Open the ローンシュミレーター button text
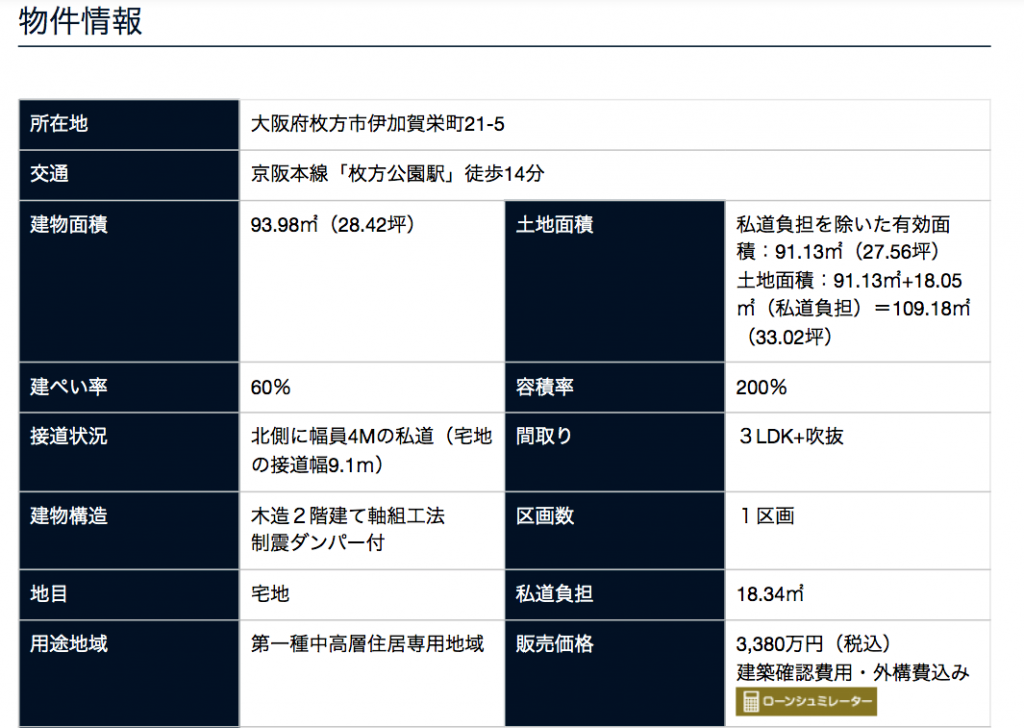Screen dimensions: 1024x728 [x=817, y=701]
